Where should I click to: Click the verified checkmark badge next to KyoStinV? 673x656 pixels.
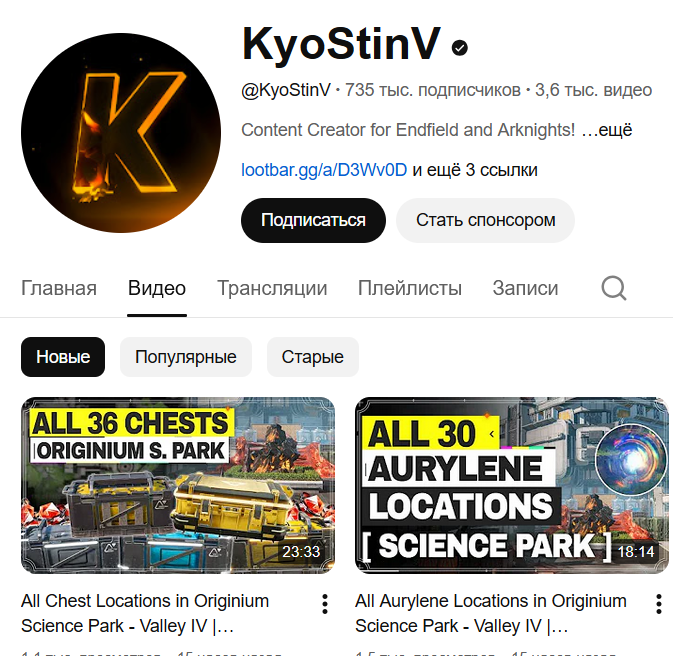[460, 48]
